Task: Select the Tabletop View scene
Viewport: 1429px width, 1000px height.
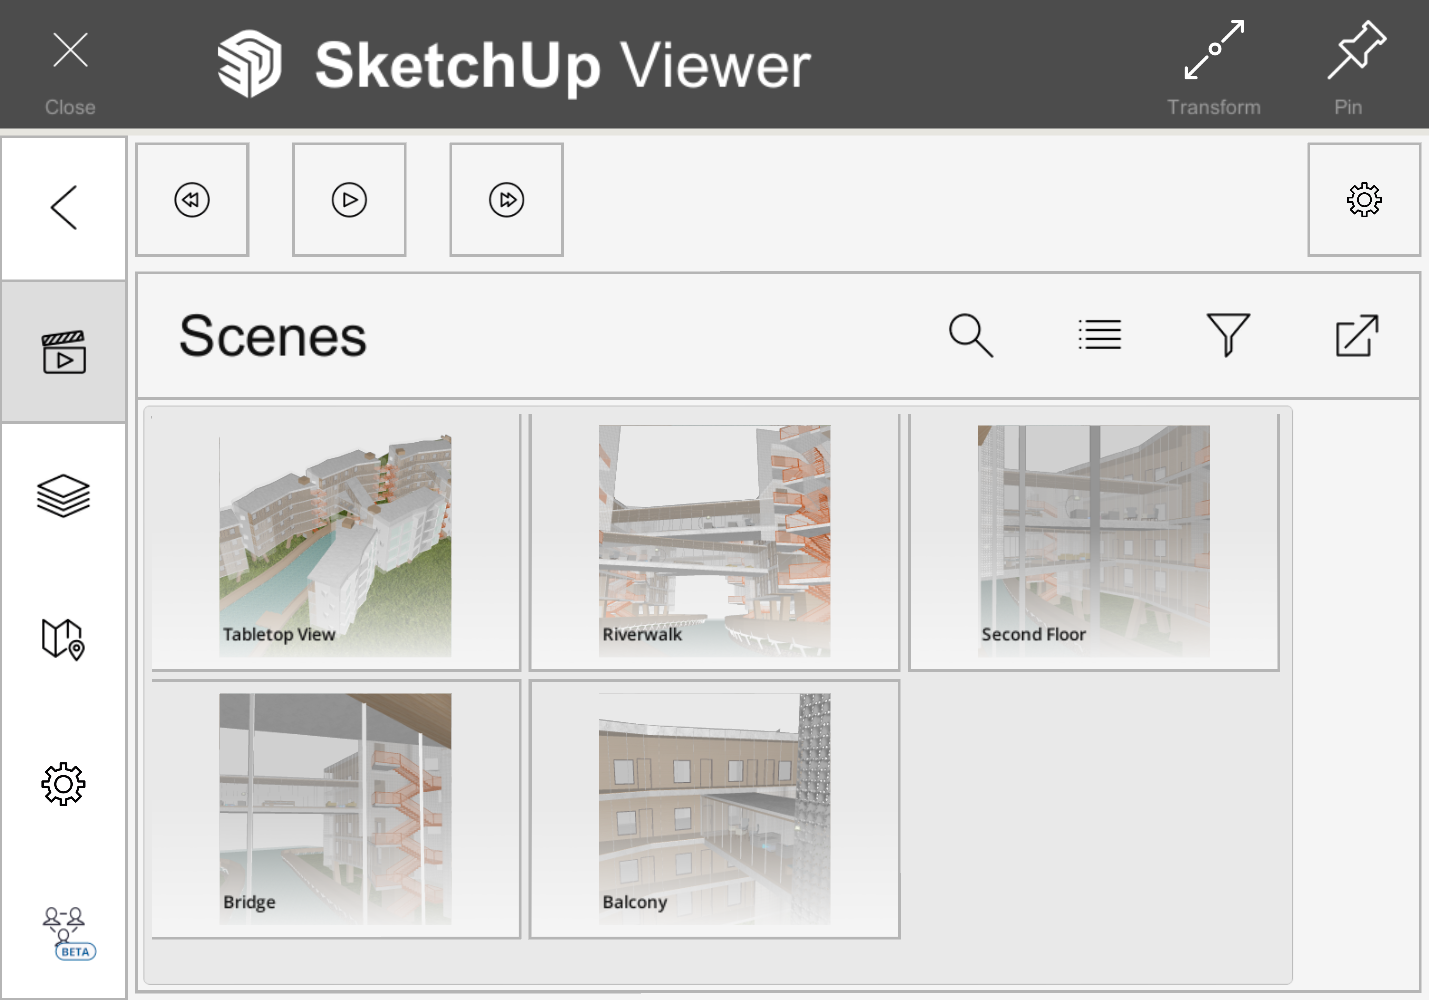Action: 336,542
